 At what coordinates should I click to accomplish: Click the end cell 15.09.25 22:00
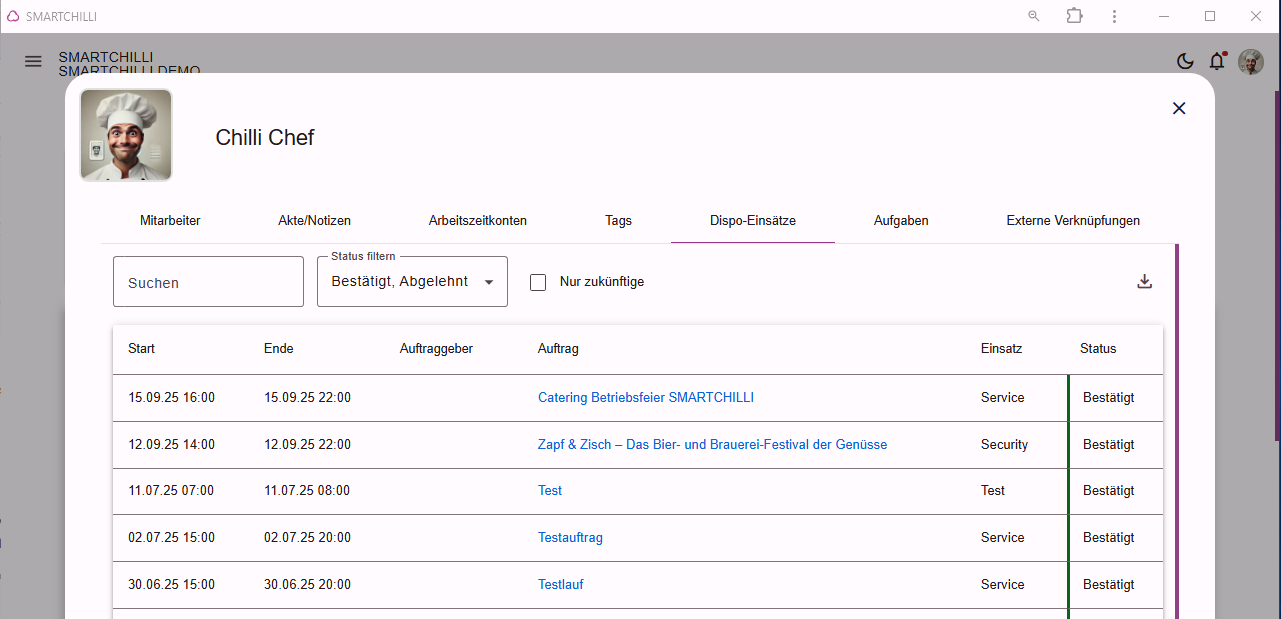307,397
